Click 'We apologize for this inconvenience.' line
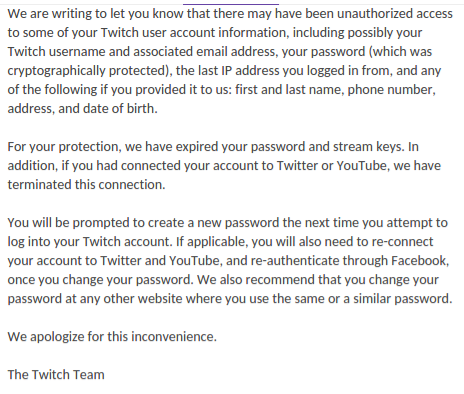464x394 pixels. click(x=112, y=337)
